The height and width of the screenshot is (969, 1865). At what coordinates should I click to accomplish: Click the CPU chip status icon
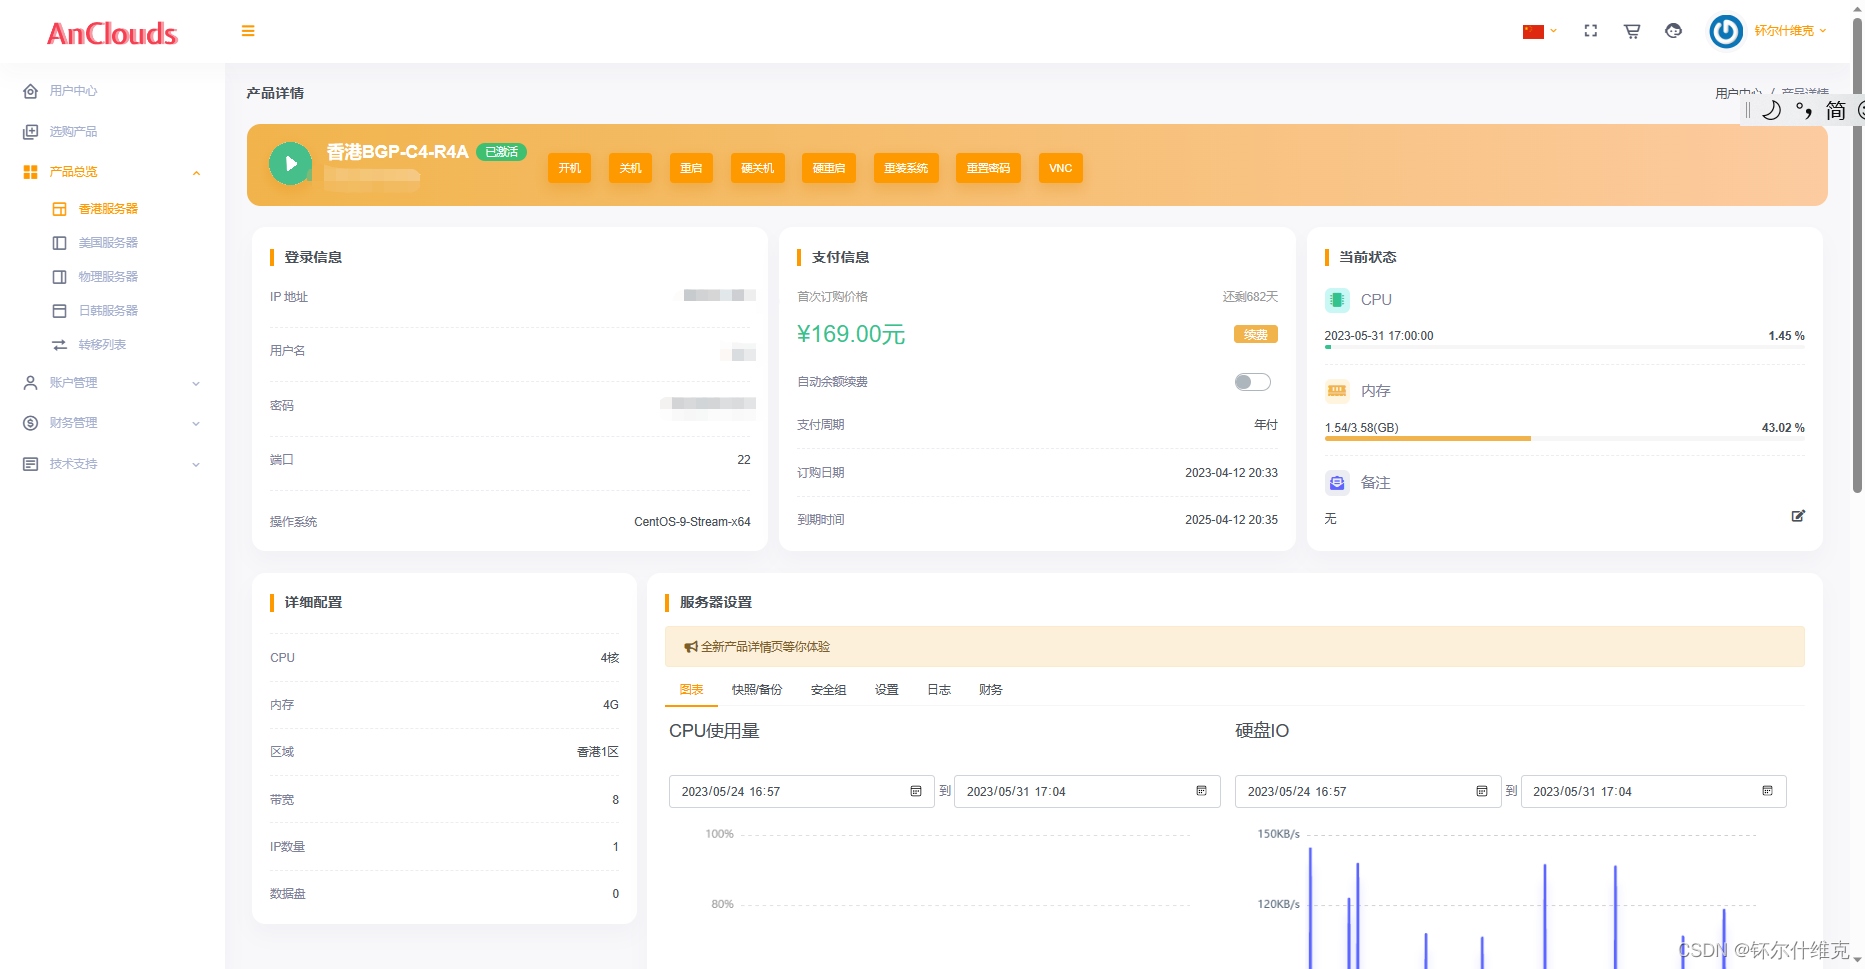click(x=1337, y=300)
